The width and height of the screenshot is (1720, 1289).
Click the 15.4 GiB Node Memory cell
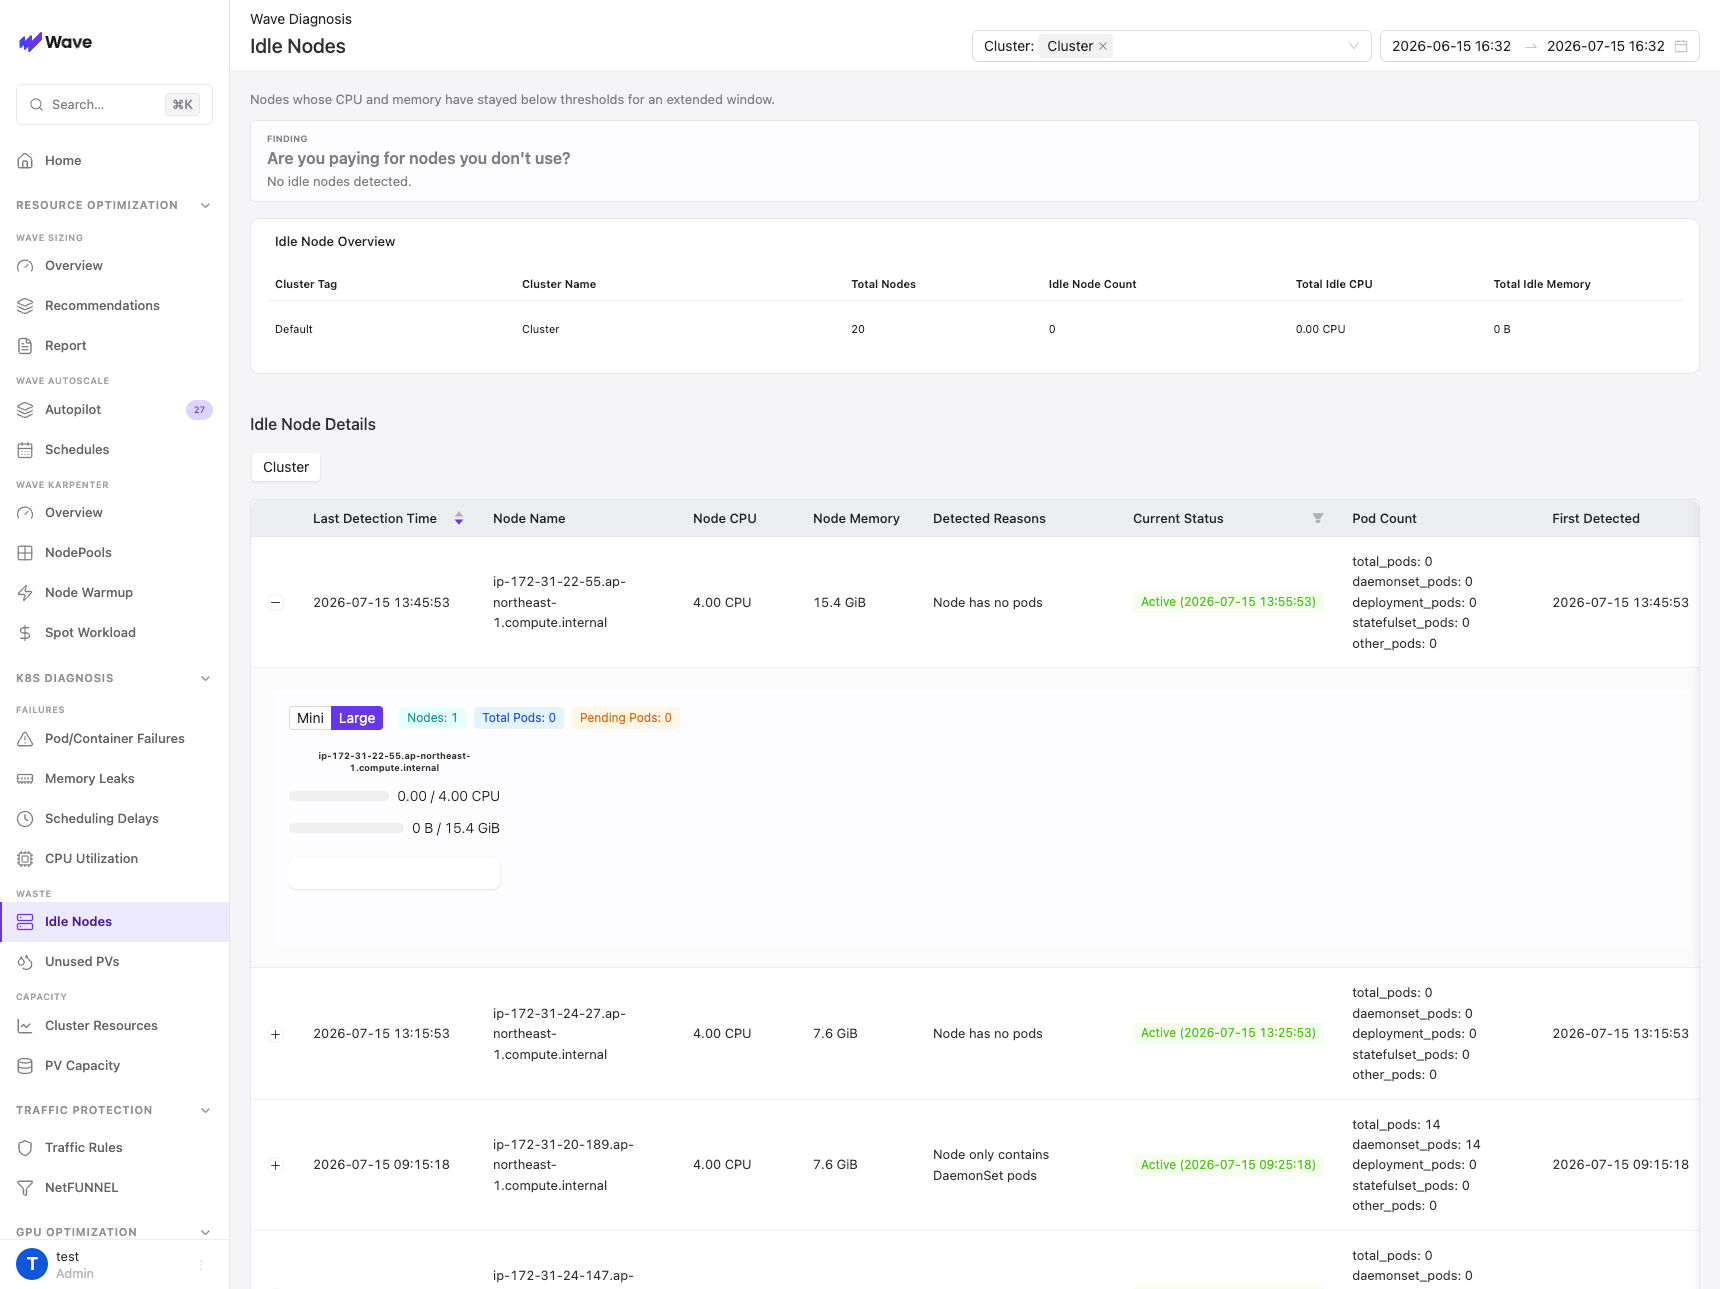840,602
